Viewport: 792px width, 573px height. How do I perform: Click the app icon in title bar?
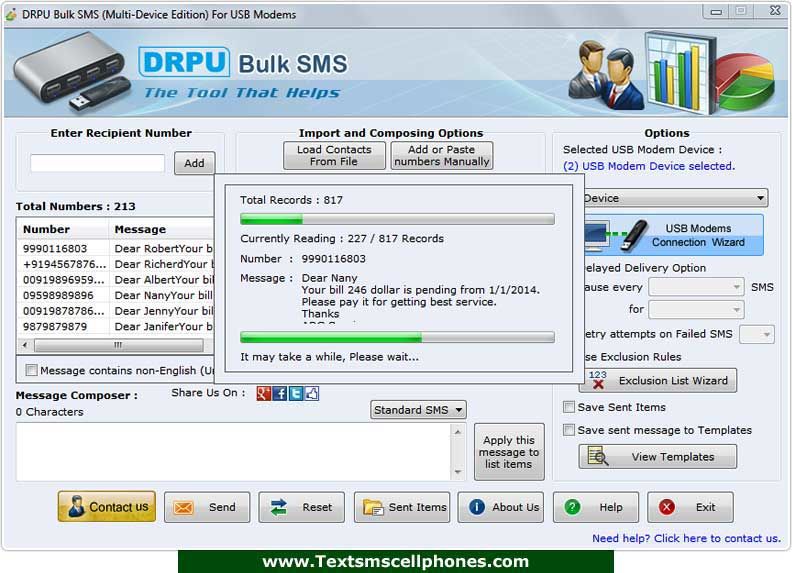(10, 15)
